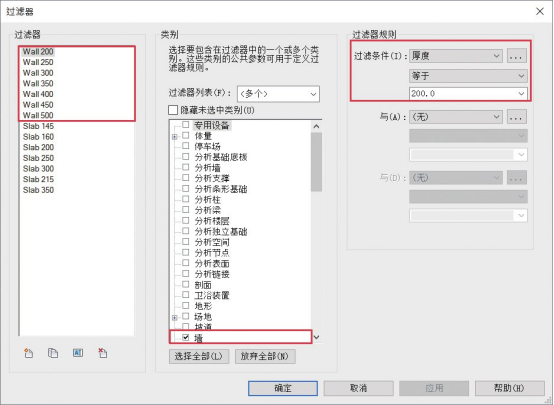The height and width of the screenshot is (405, 554).
Task: Select the Wall 350 filter
Action: (x=38, y=83)
